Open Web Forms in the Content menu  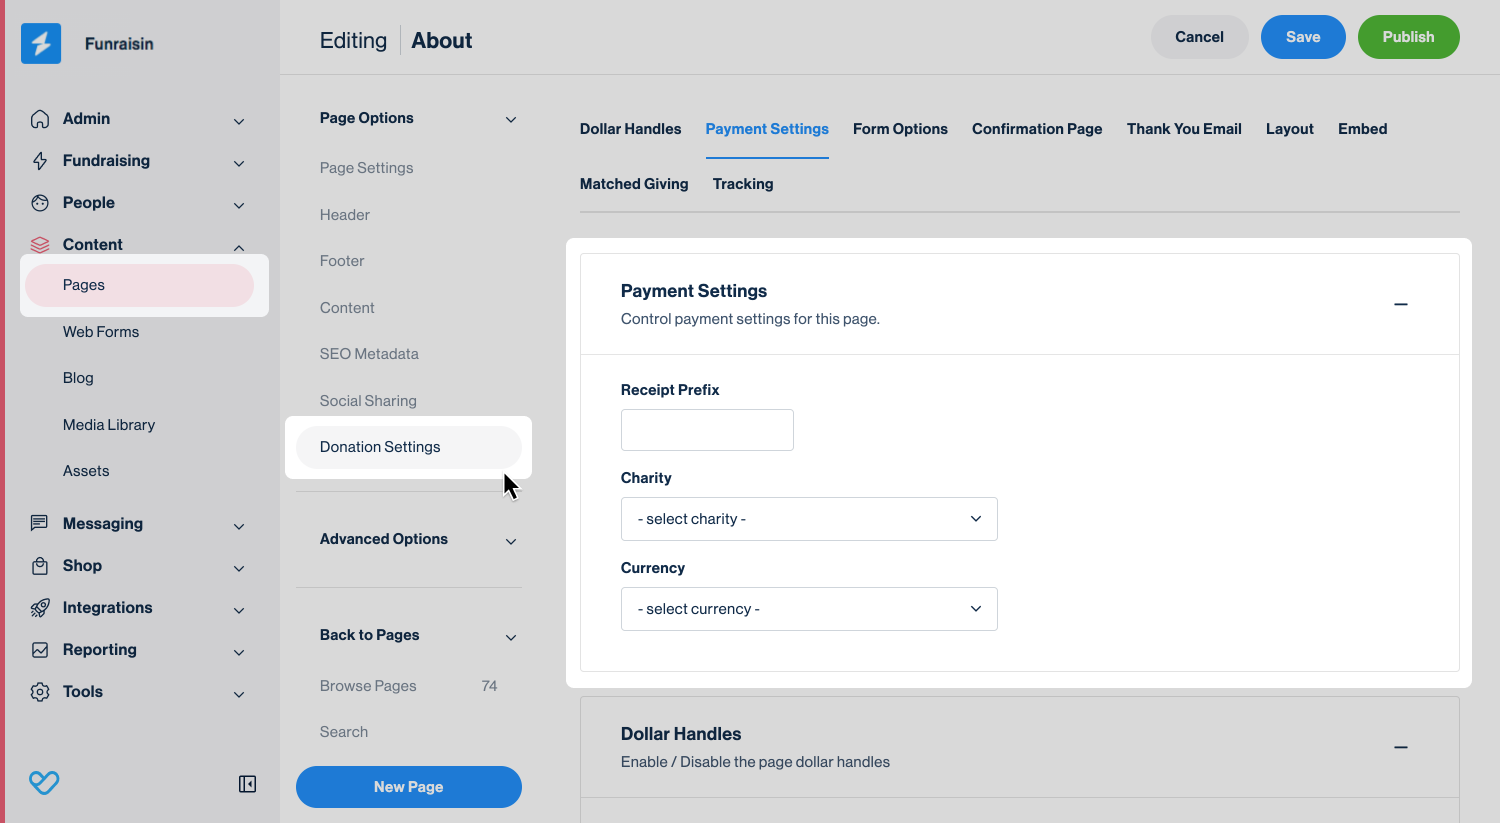coord(101,332)
